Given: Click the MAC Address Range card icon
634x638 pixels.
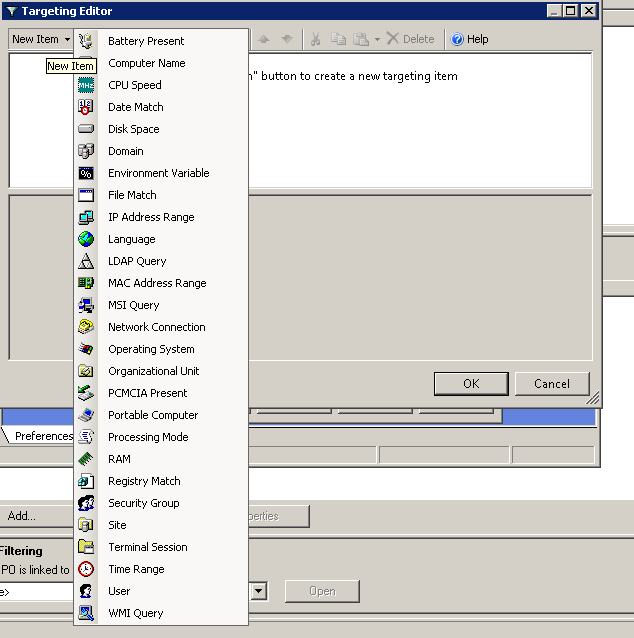Looking at the screenshot, I should [x=86, y=283].
